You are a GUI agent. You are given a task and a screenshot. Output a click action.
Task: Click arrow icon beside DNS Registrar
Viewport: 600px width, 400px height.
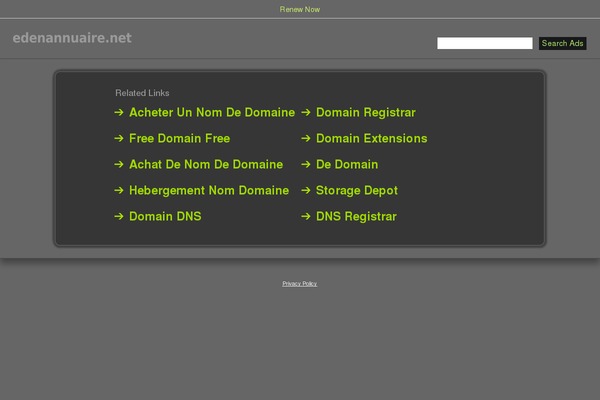306,216
